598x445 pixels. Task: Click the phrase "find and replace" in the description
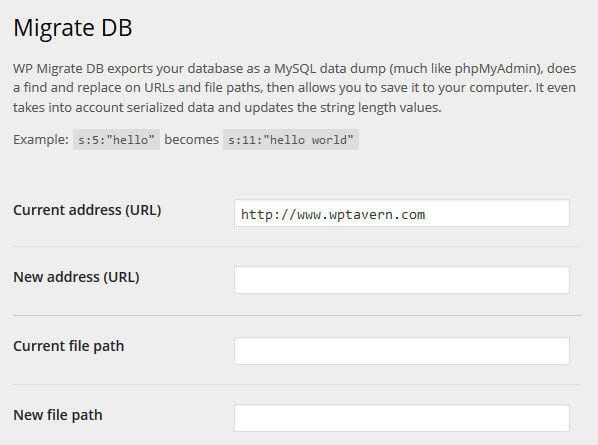pos(72,88)
